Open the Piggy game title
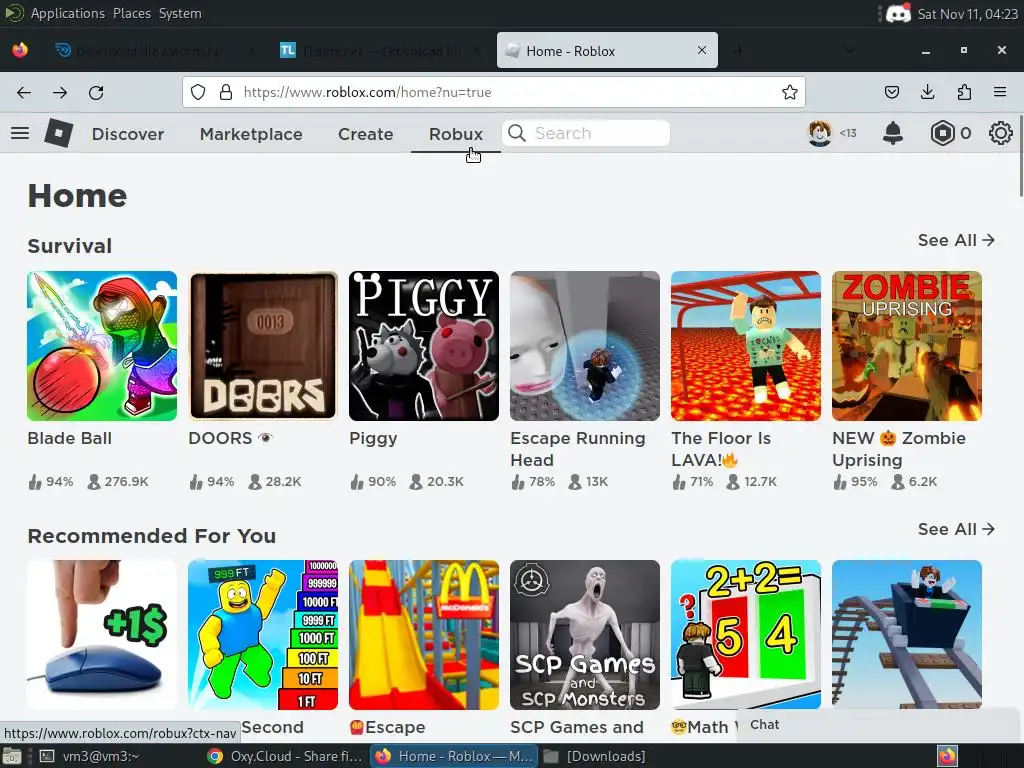Screen dimensions: 1024x768 (x=373, y=438)
